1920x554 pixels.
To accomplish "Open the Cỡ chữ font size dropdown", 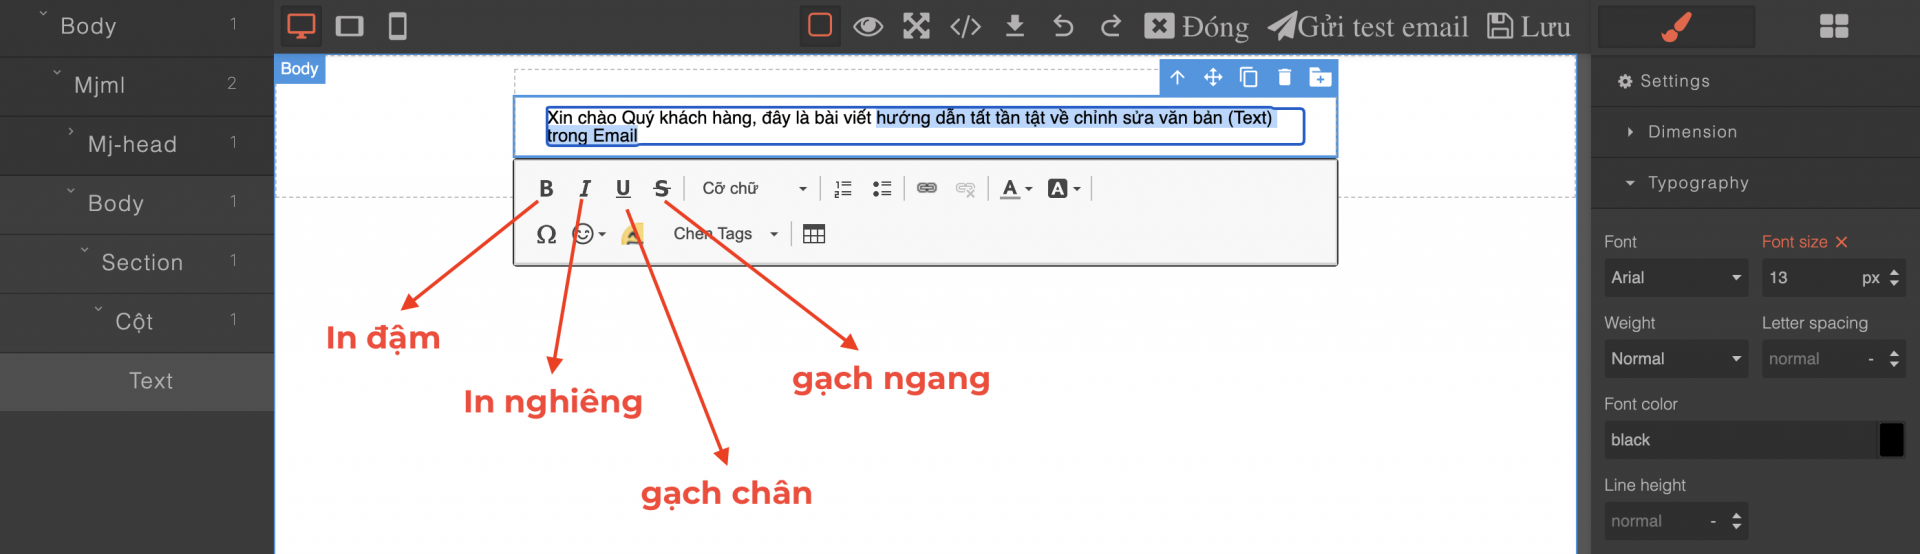I will (x=754, y=189).
